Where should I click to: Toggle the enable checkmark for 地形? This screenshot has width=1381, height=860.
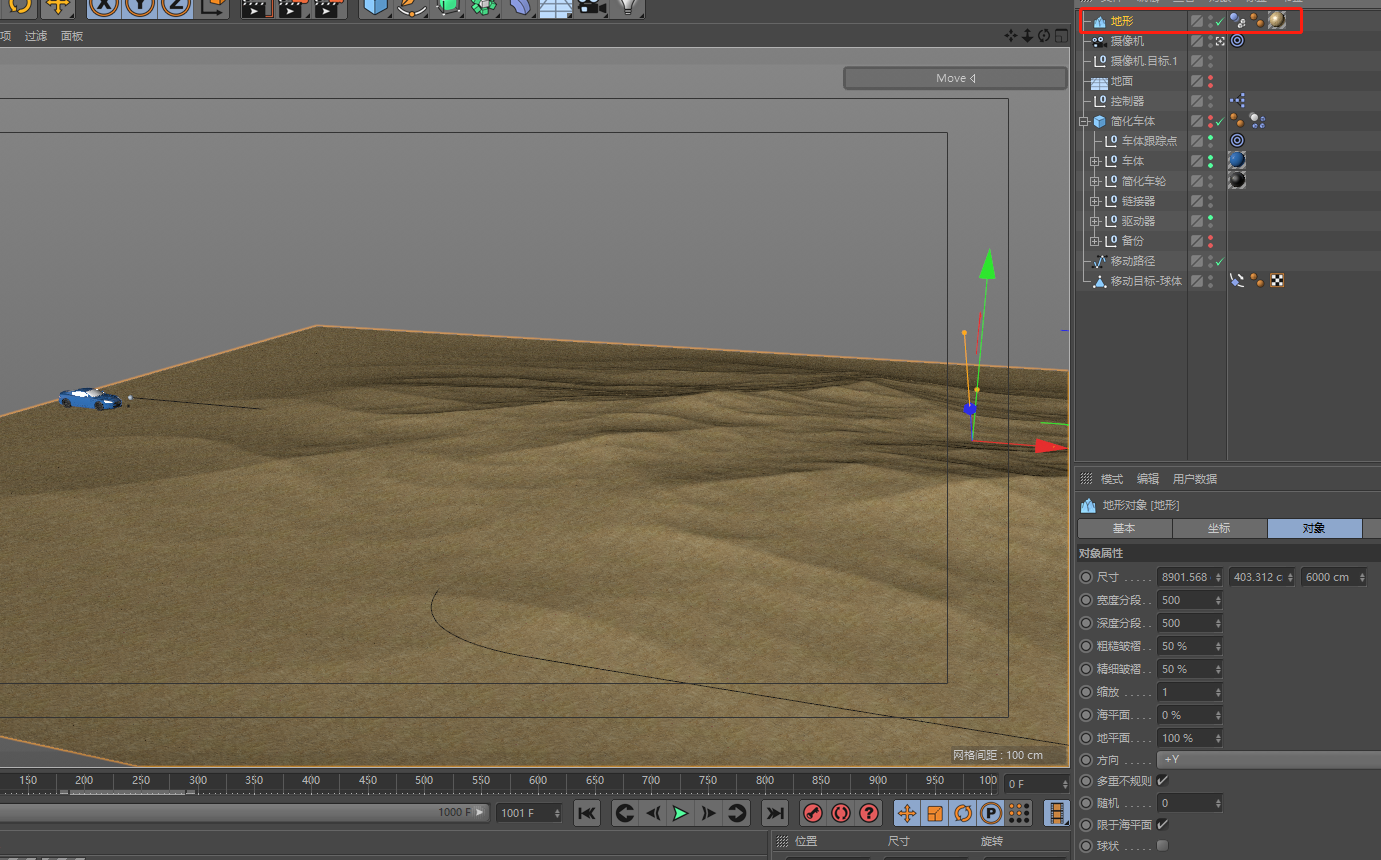pyautogui.click(x=1219, y=21)
